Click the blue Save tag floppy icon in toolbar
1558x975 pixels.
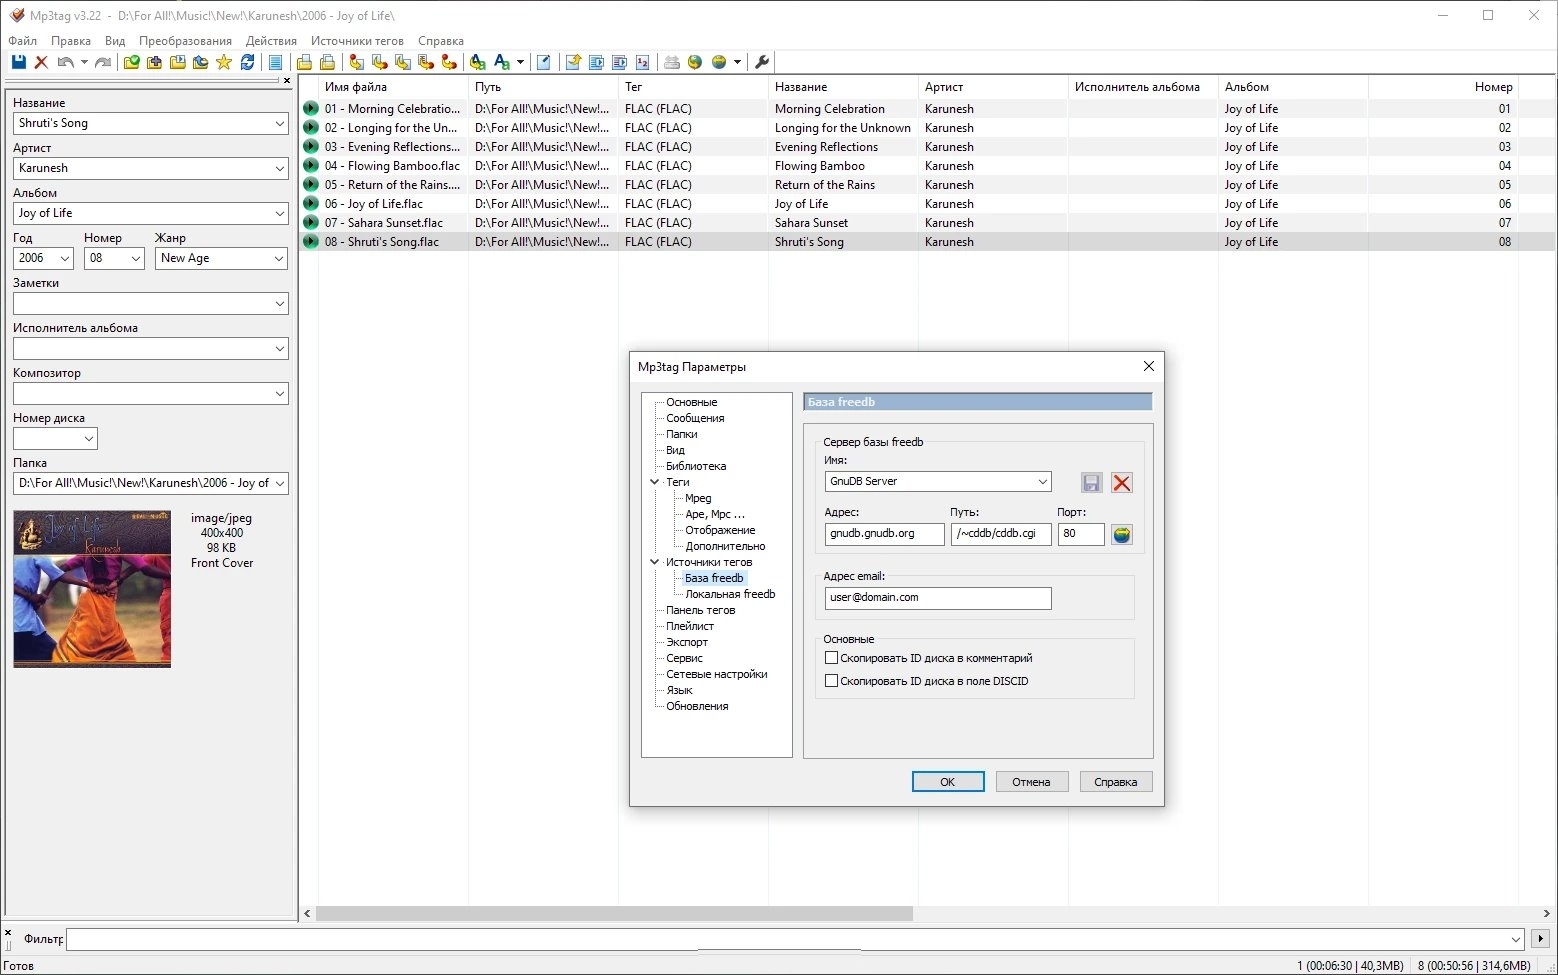click(x=18, y=62)
